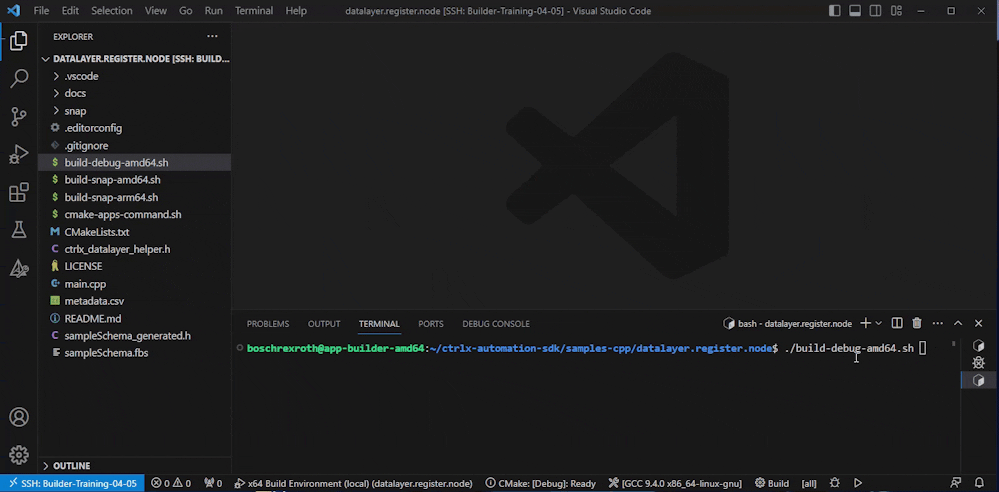Image resolution: width=999 pixels, height=492 pixels.
Task: Select the first terminal in terminal list
Action: tap(979, 345)
